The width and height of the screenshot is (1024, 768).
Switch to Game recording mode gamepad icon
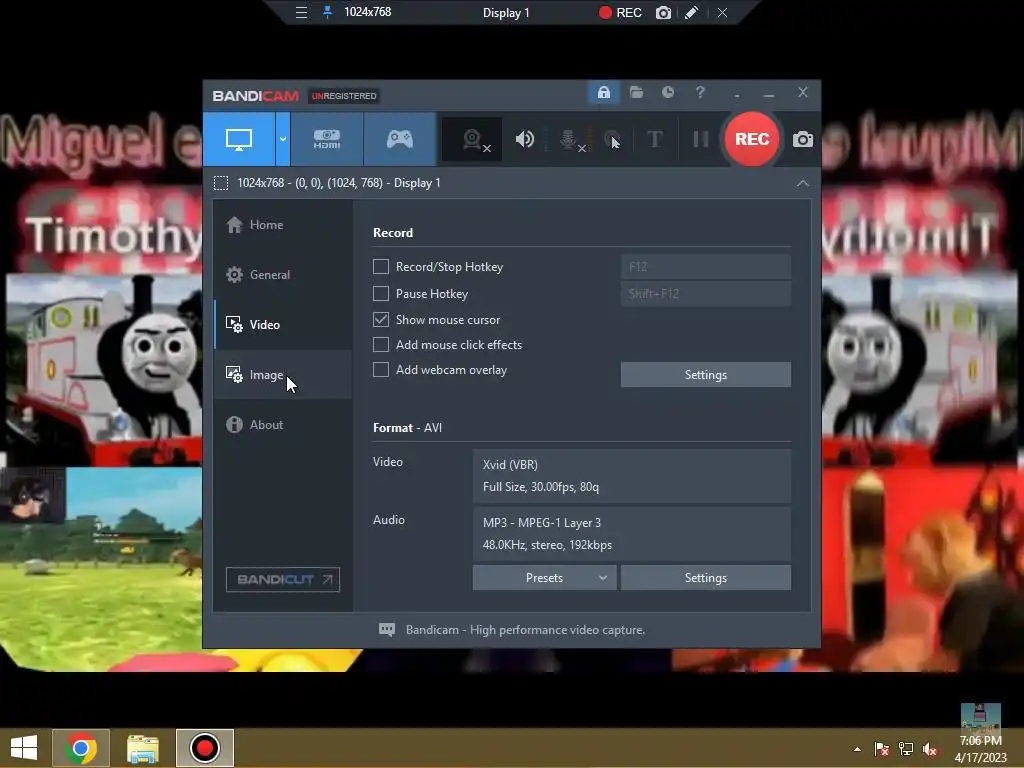coord(400,139)
